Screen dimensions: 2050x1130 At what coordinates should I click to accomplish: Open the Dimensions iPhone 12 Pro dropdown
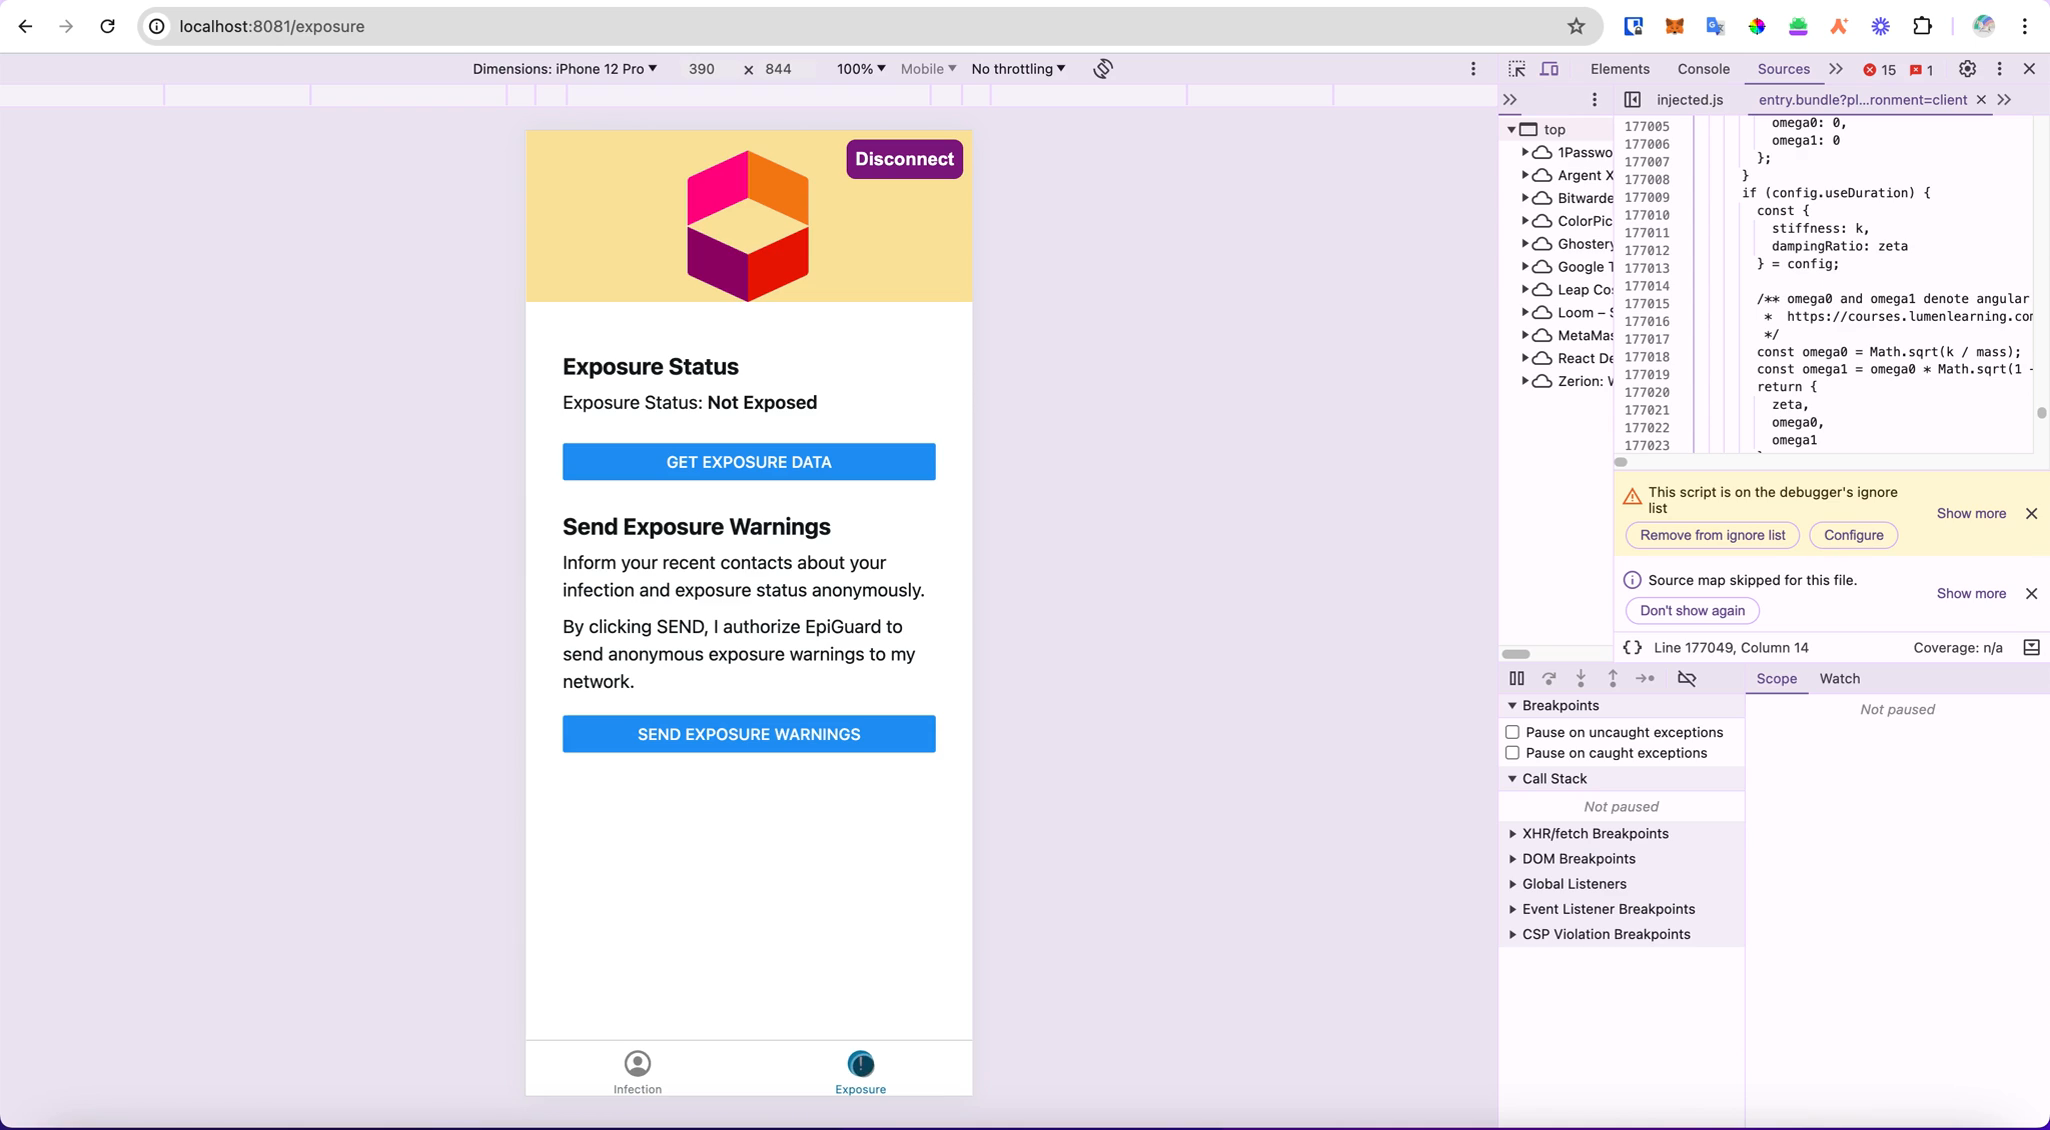coord(565,69)
